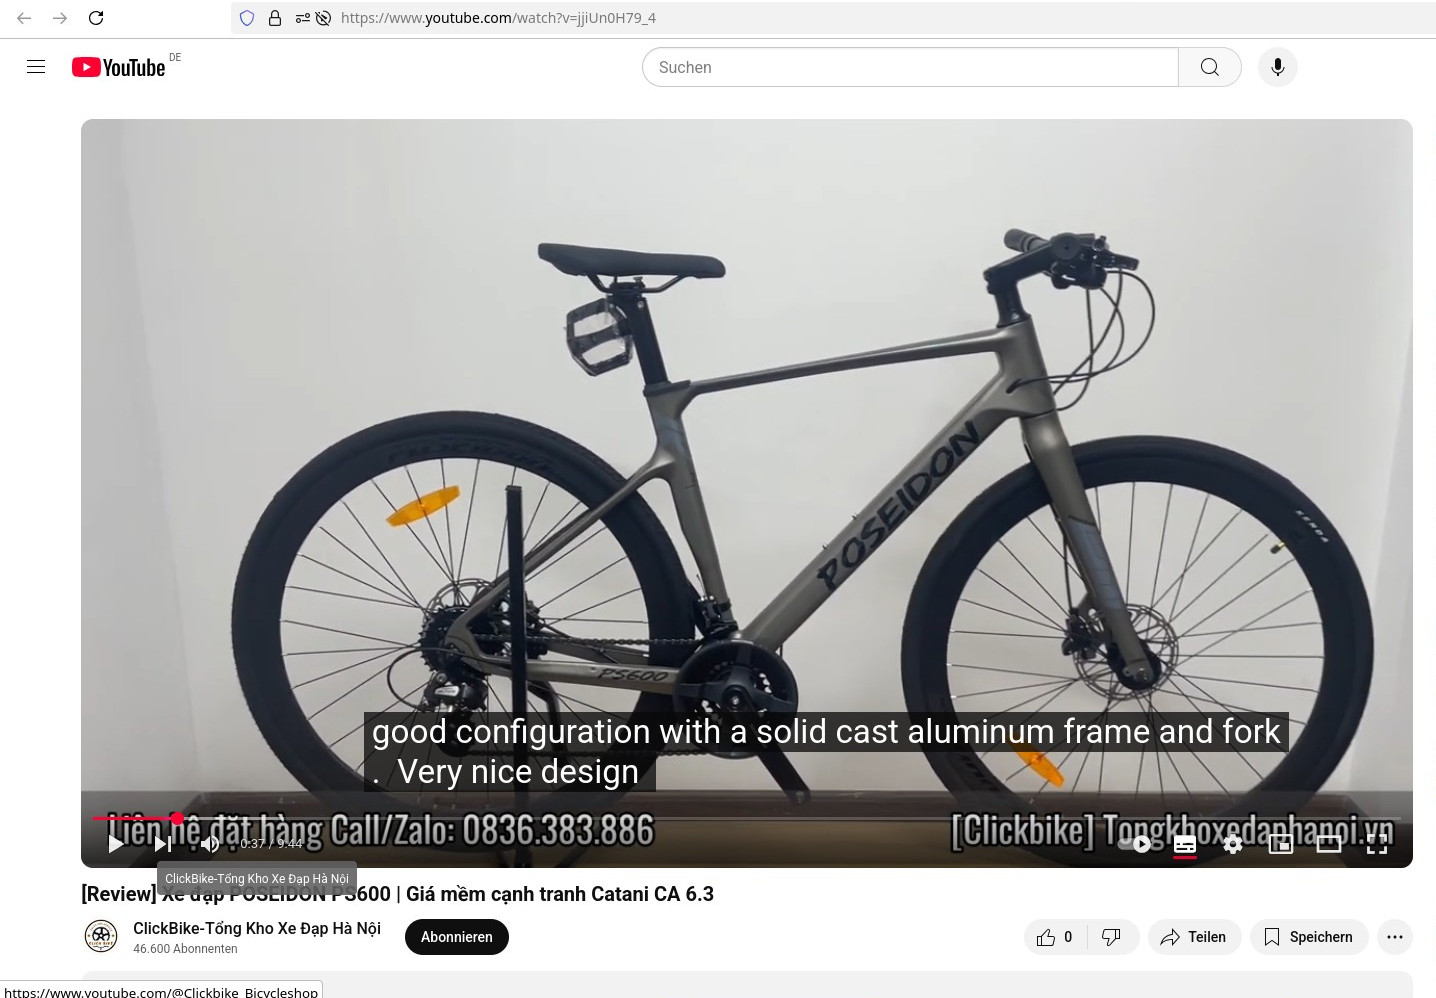Open the player settings gear
This screenshot has height=998, width=1436.
(1233, 844)
